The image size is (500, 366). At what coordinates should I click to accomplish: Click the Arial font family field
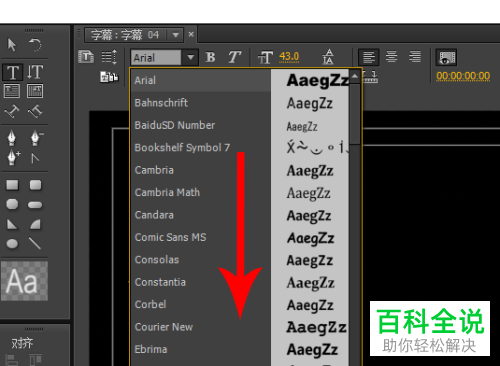tap(156, 57)
